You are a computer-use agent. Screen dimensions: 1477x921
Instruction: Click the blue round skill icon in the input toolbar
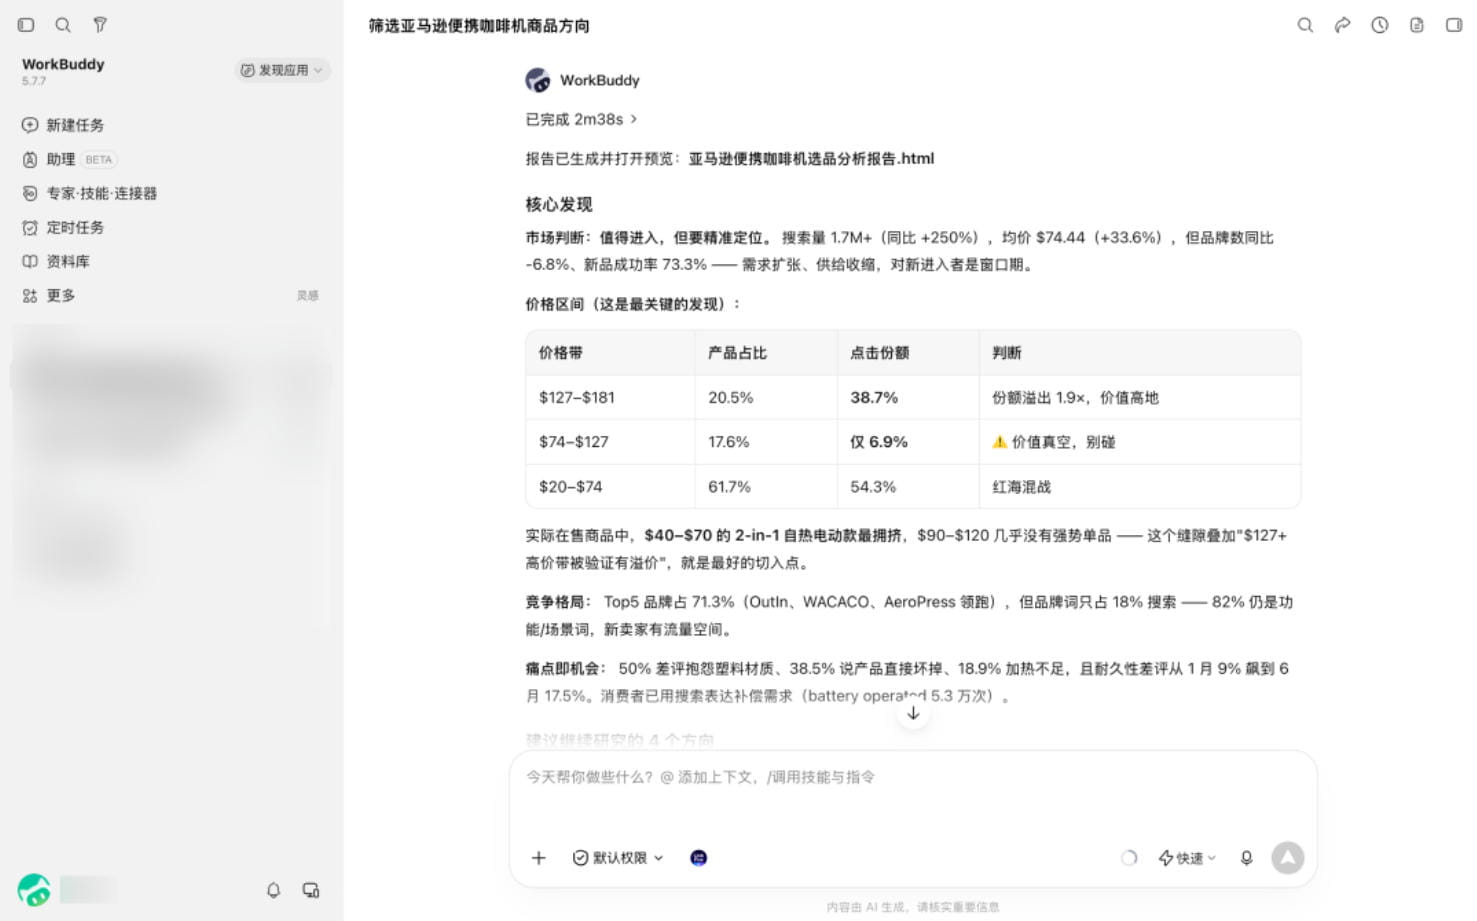[x=699, y=858]
